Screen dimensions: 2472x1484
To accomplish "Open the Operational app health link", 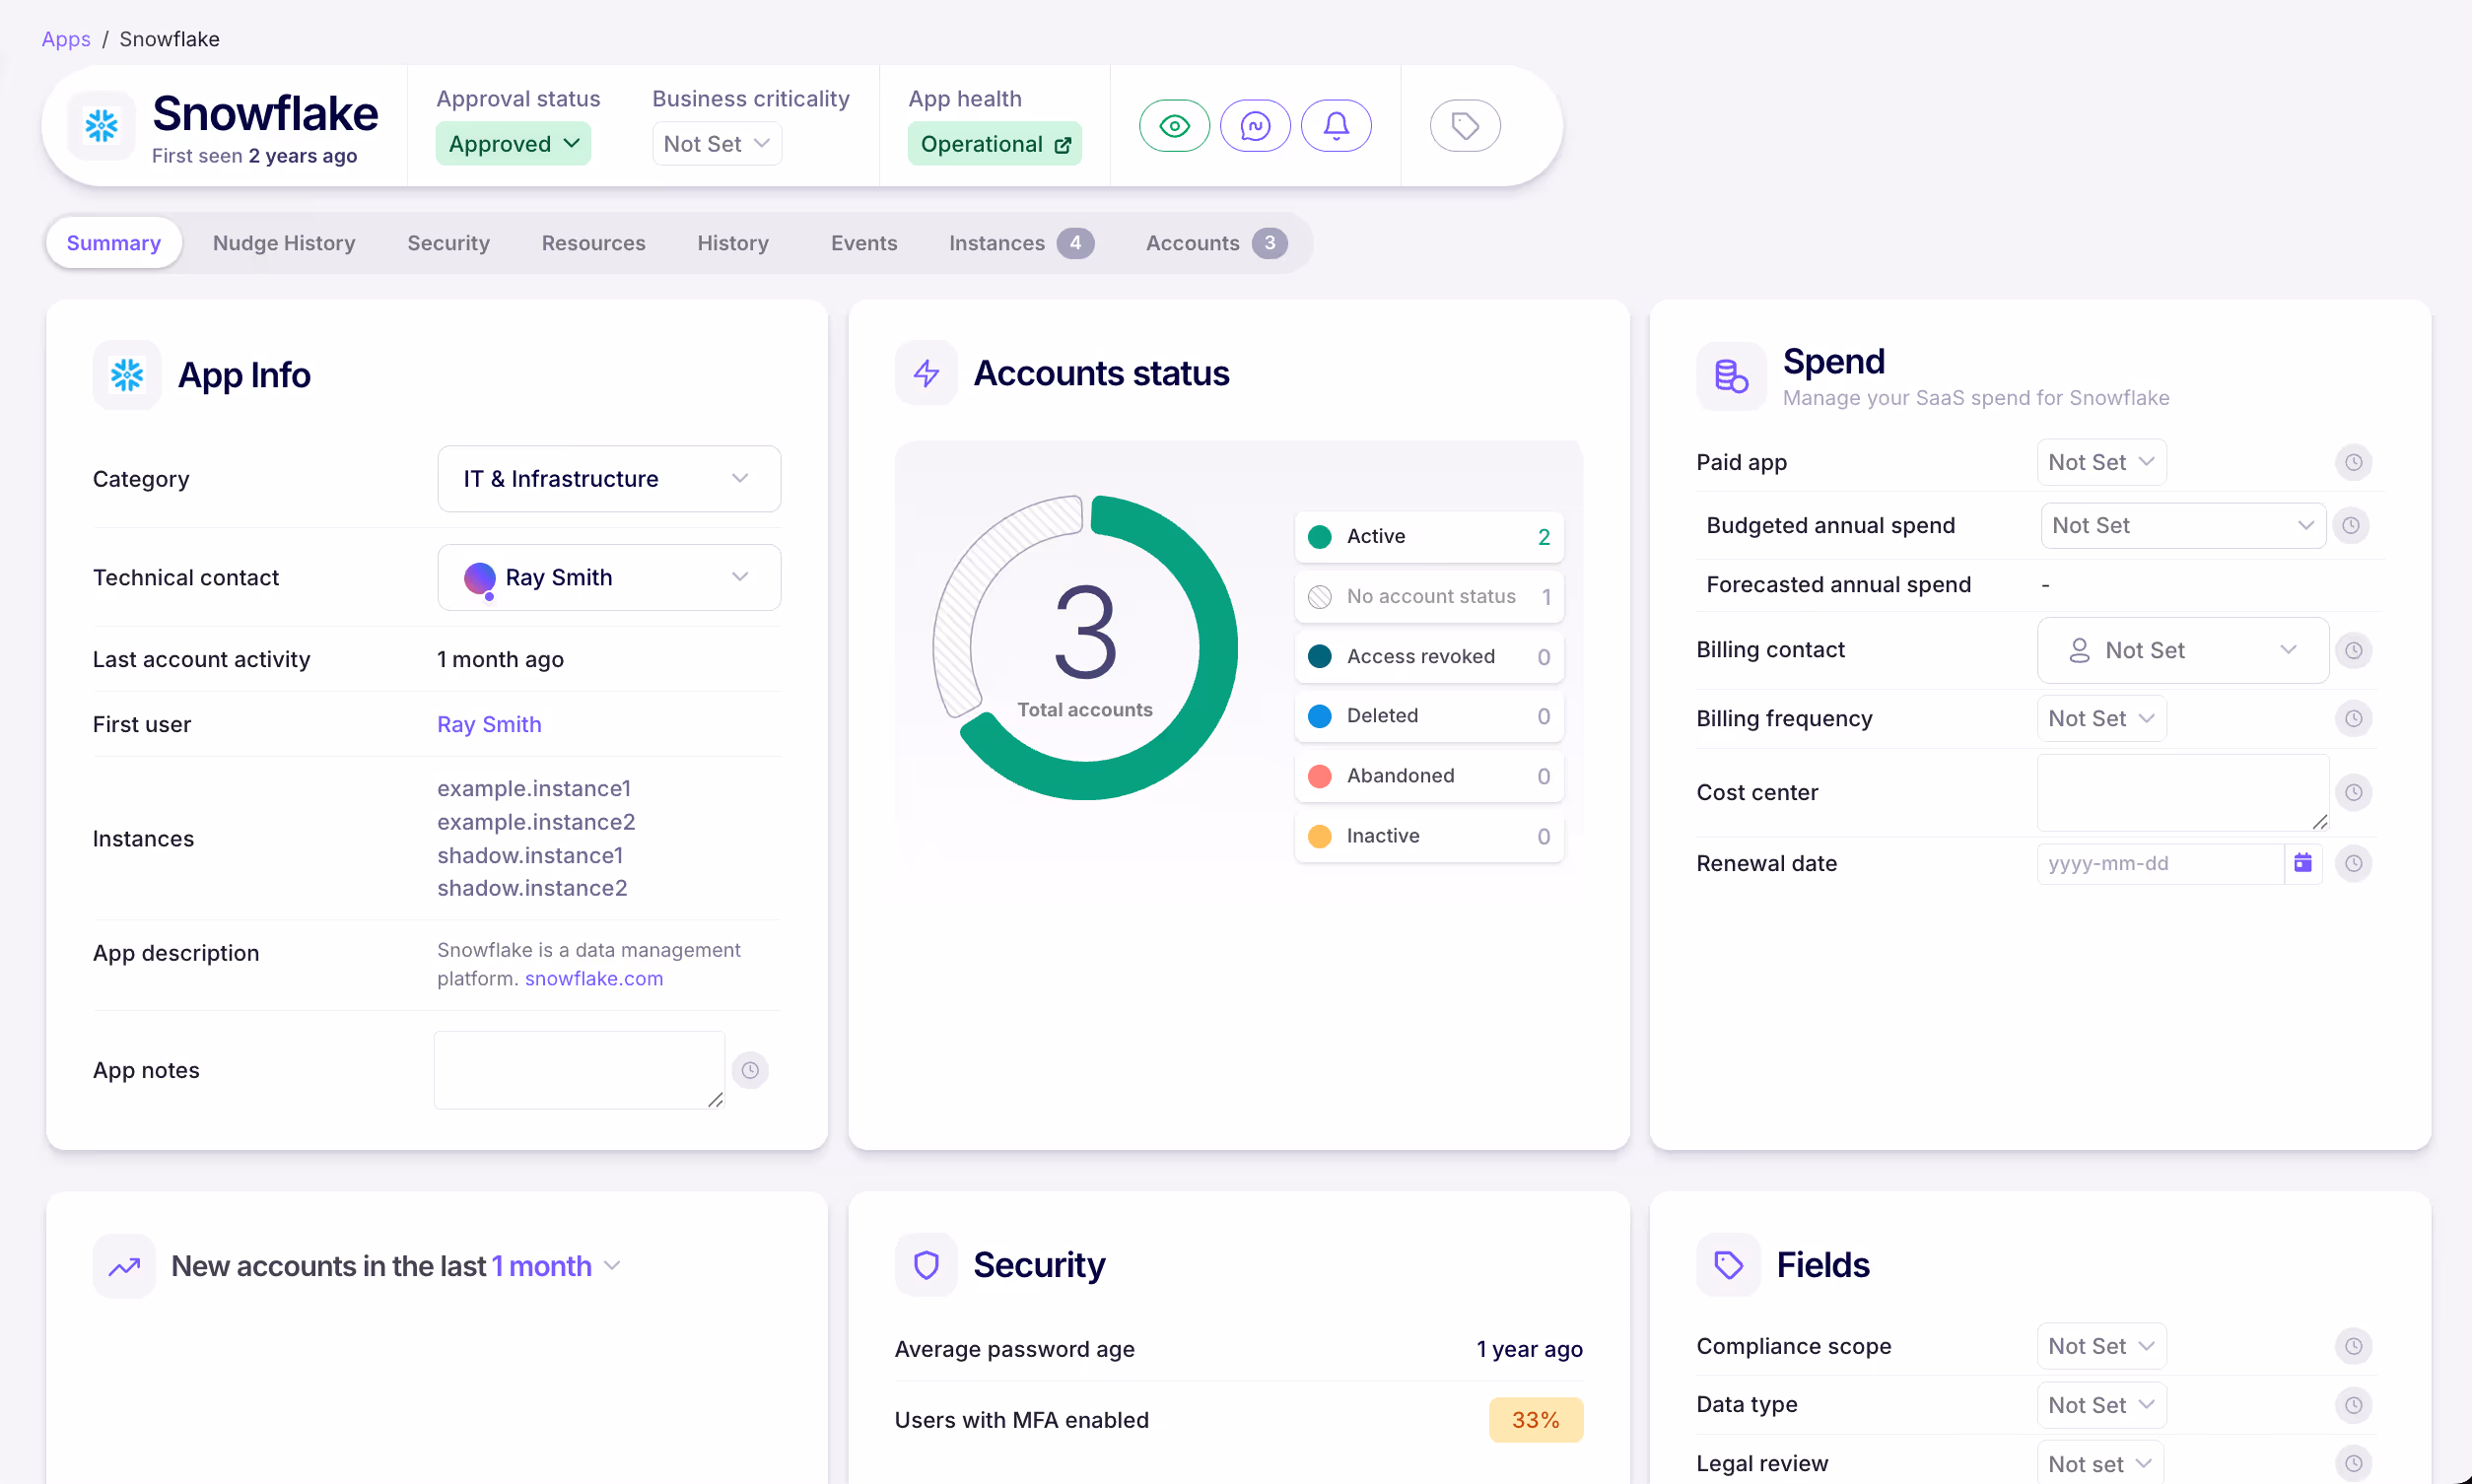I will (994, 144).
